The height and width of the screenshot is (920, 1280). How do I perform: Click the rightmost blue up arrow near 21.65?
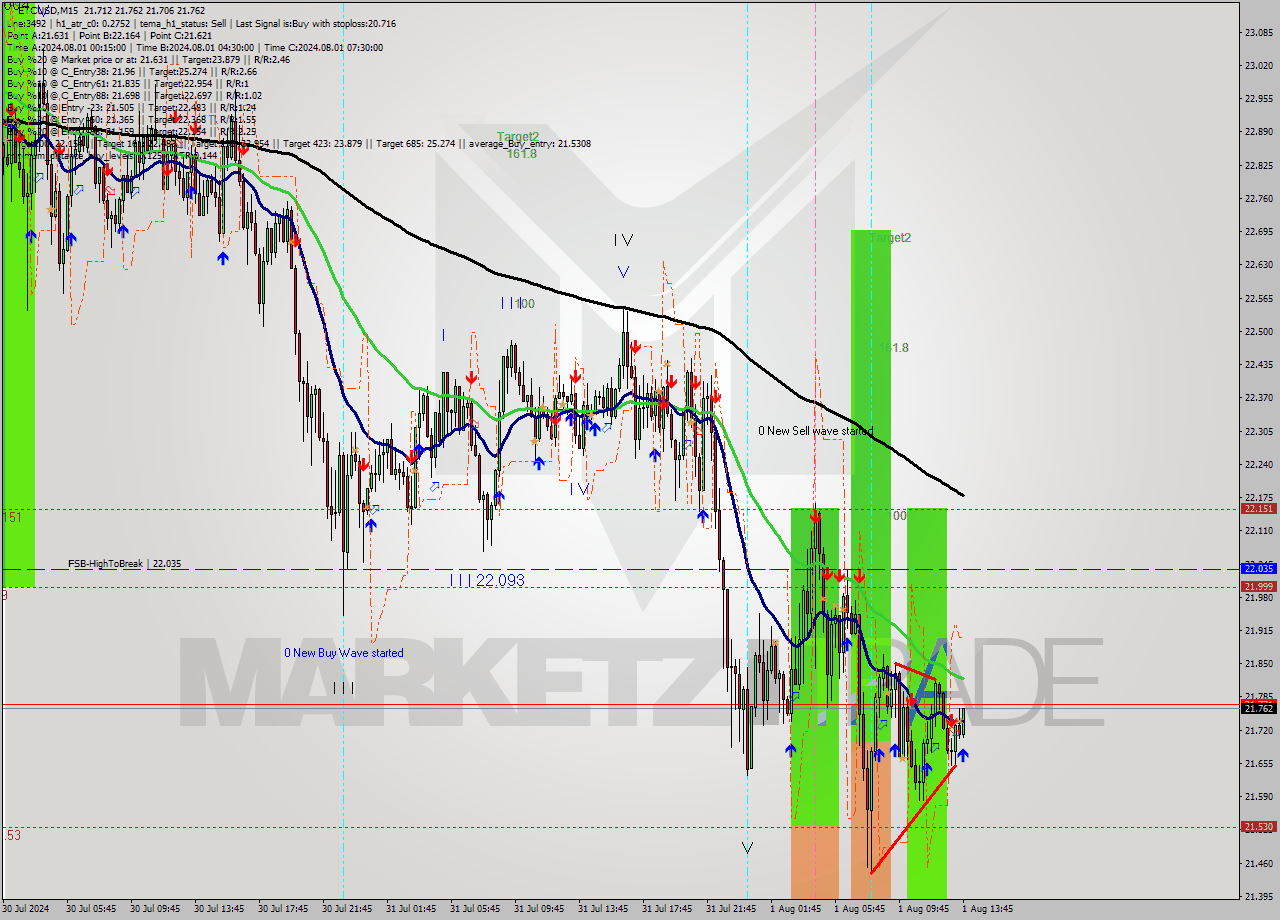coord(962,755)
